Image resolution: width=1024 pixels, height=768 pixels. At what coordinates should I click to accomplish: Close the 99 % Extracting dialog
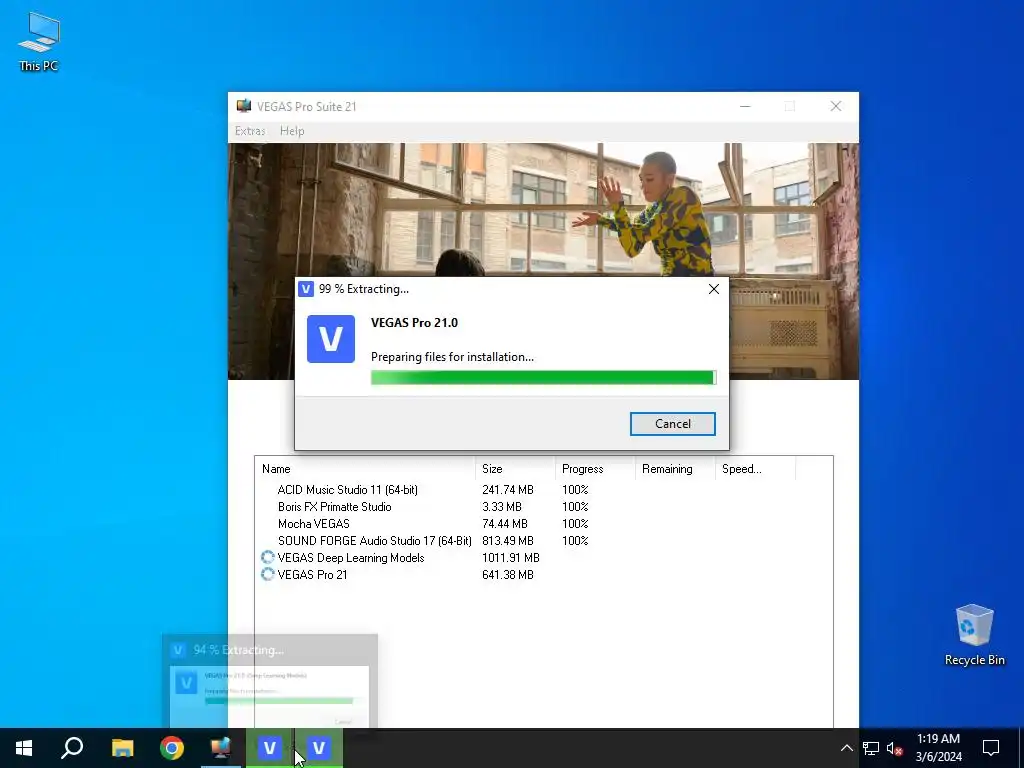point(714,289)
